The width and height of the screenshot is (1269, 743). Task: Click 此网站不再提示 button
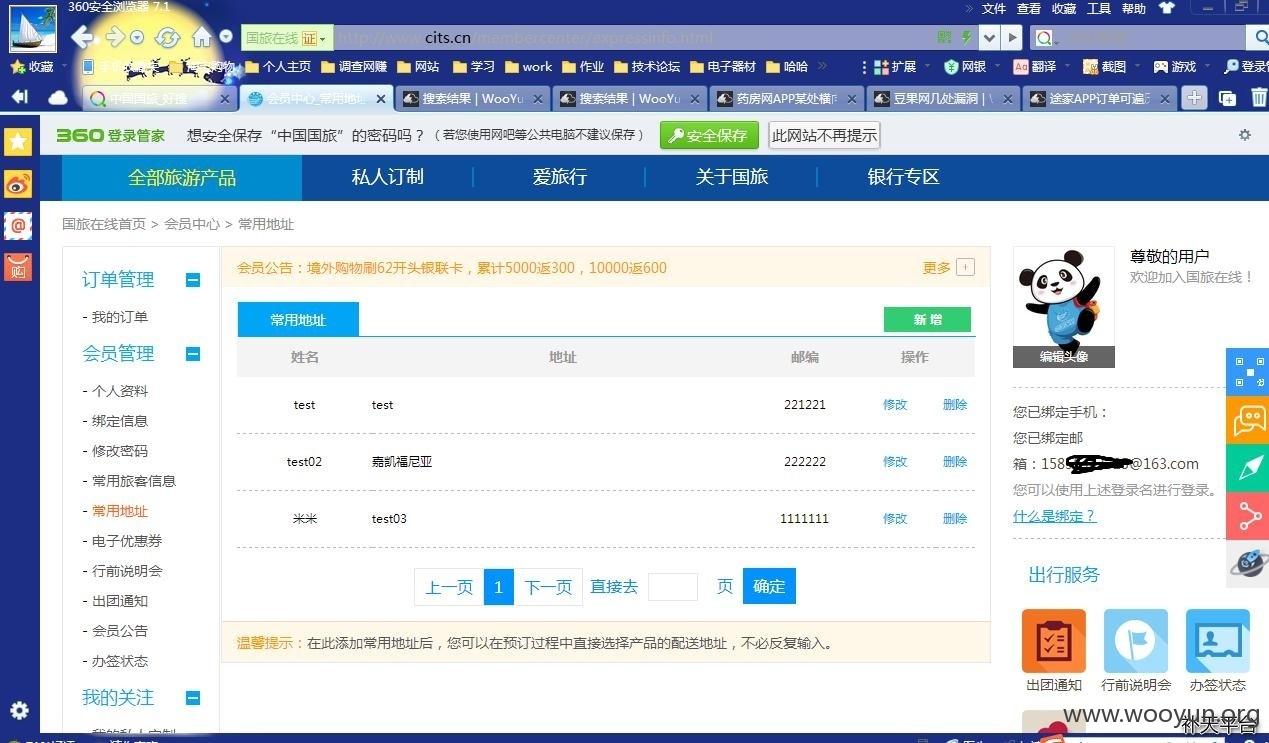pyautogui.click(x=824, y=135)
